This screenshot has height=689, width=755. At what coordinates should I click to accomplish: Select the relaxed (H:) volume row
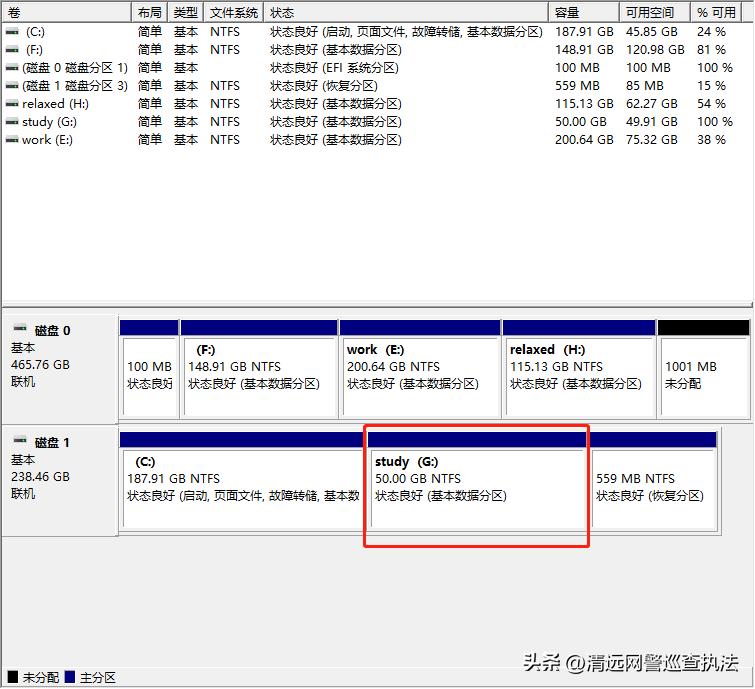371,104
